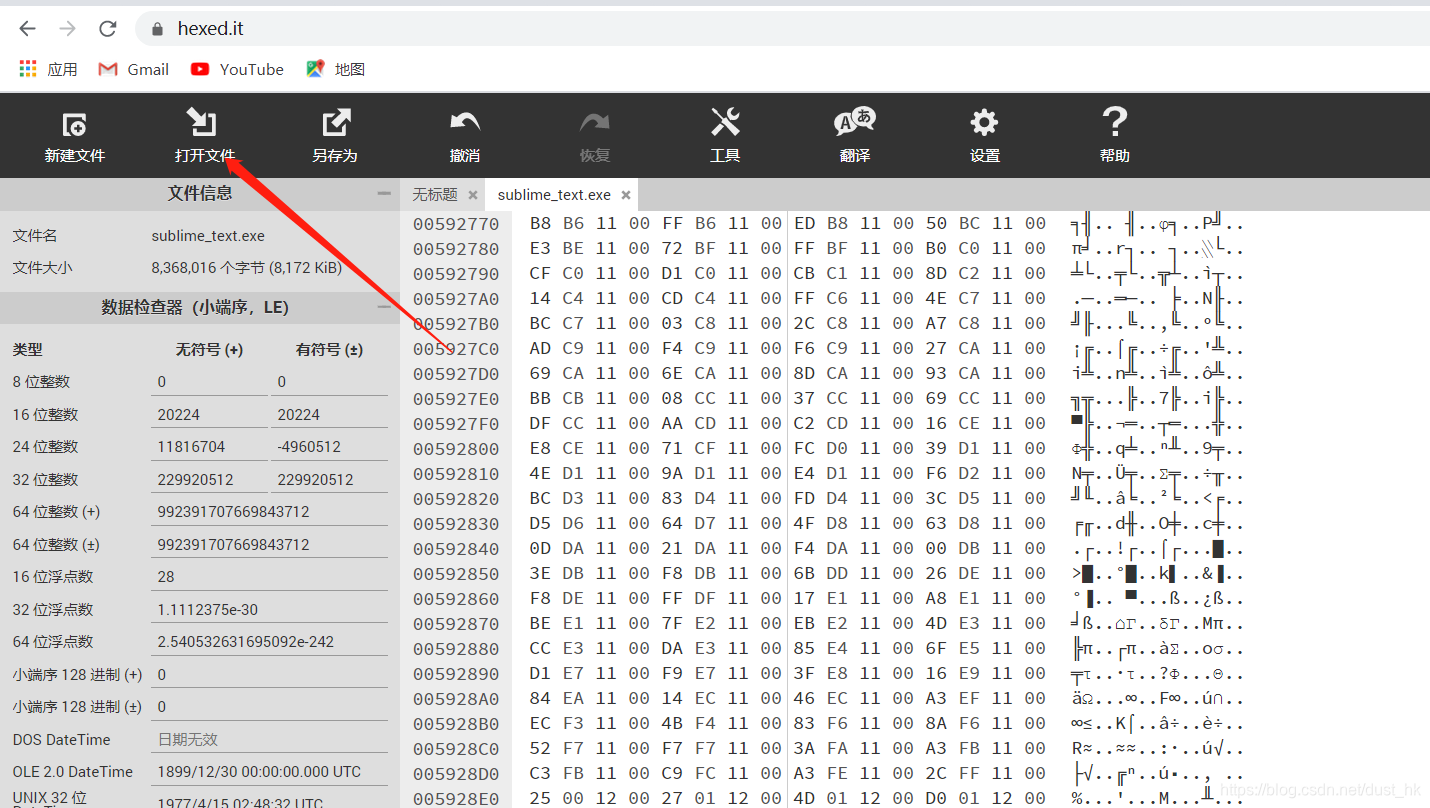Open the Apps (应用) bookmark grid
Viewport: 1430px width, 808px height.
(48, 69)
